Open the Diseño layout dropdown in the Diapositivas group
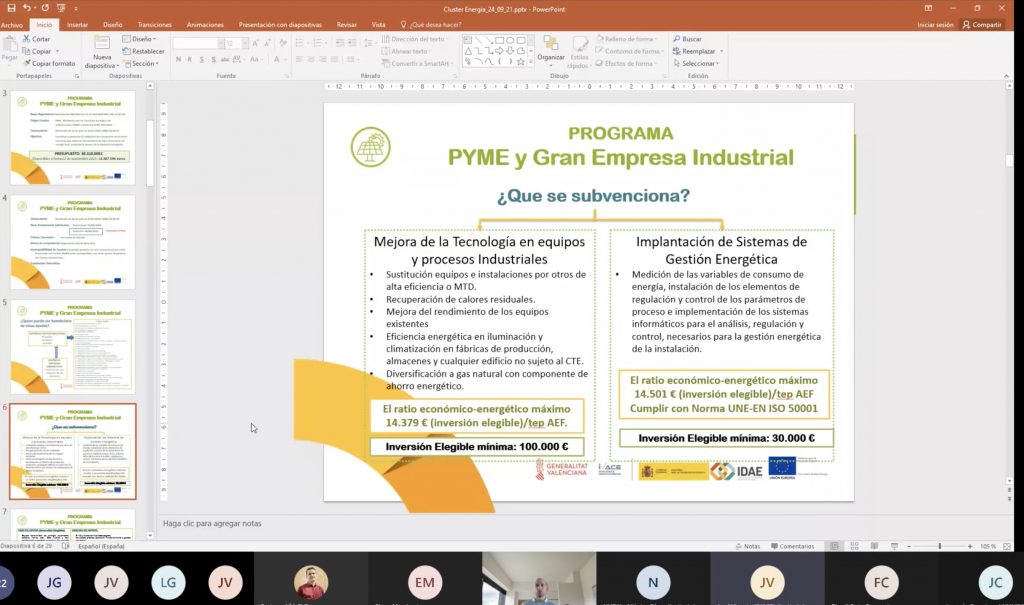The height and width of the screenshot is (605, 1024). tap(140, 39)
